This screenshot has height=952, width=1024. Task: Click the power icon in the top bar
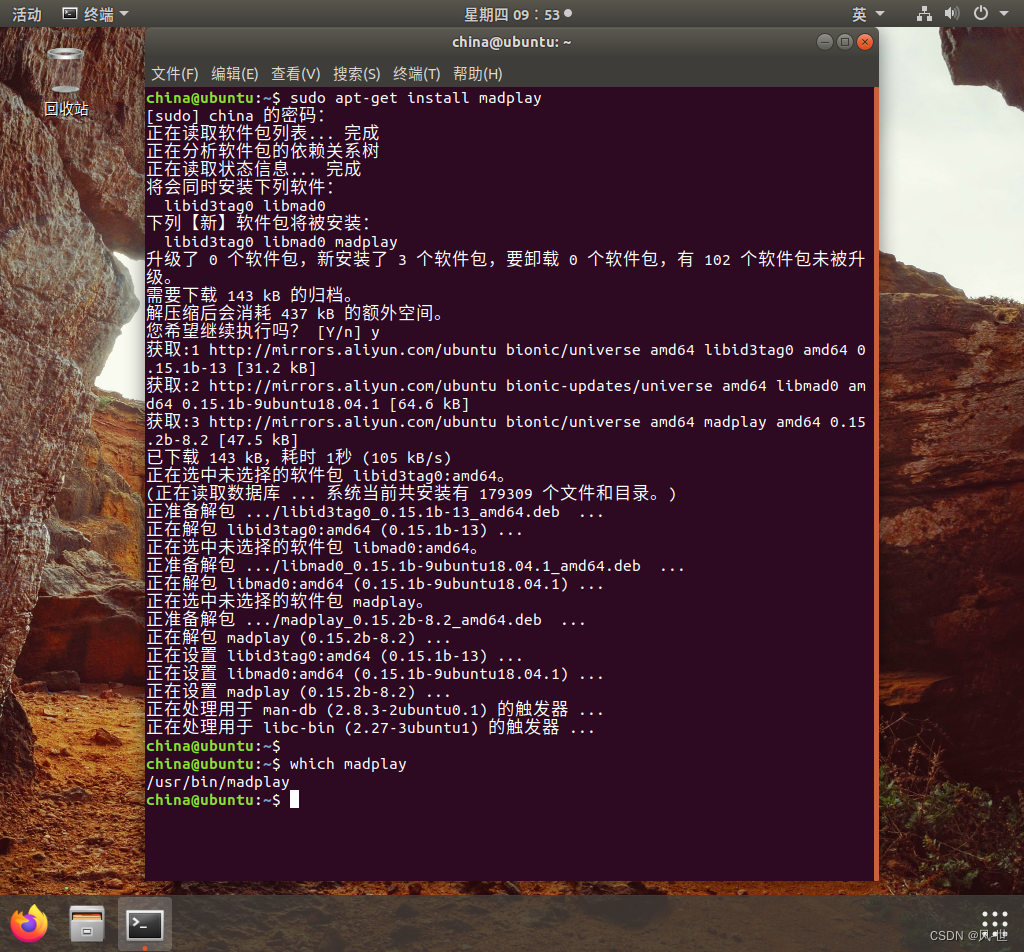click(978, 13)
